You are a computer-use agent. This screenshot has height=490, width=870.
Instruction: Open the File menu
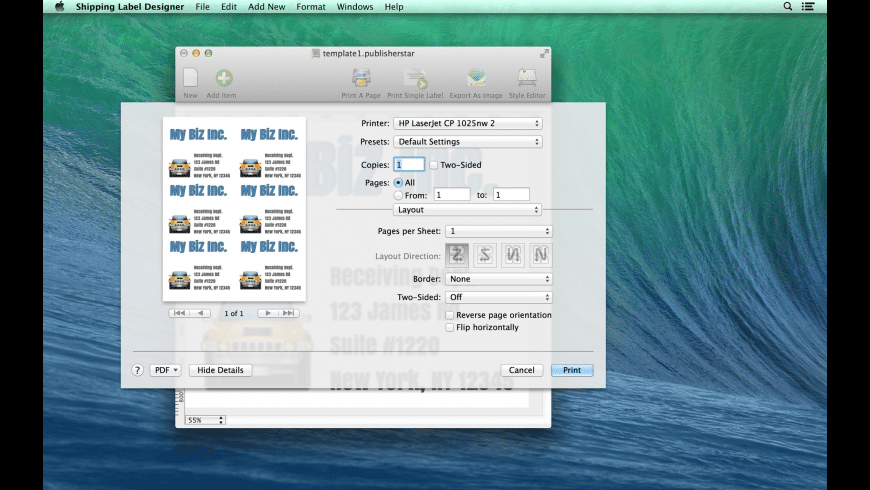click(203, 7)
